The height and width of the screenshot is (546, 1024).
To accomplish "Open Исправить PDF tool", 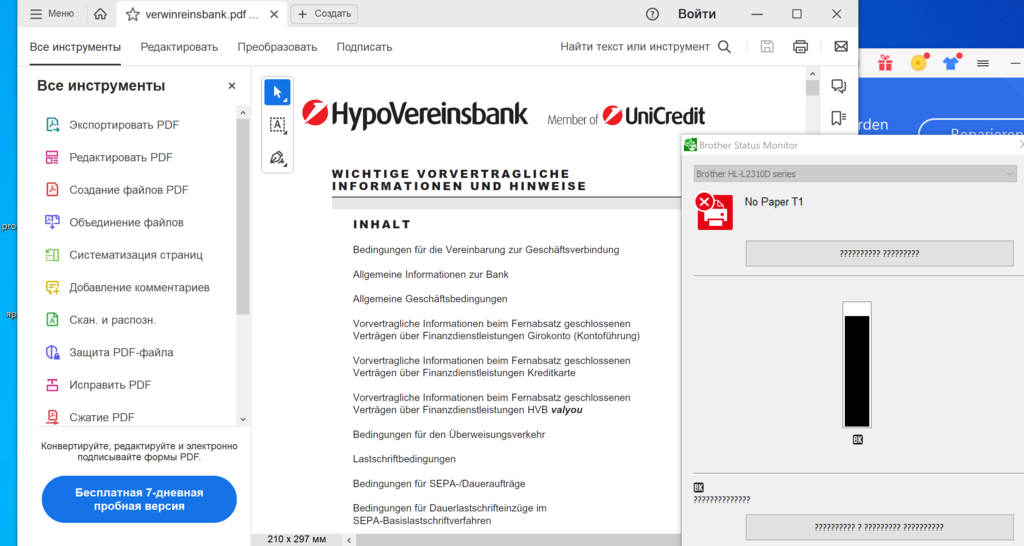I will click(97, 385).
